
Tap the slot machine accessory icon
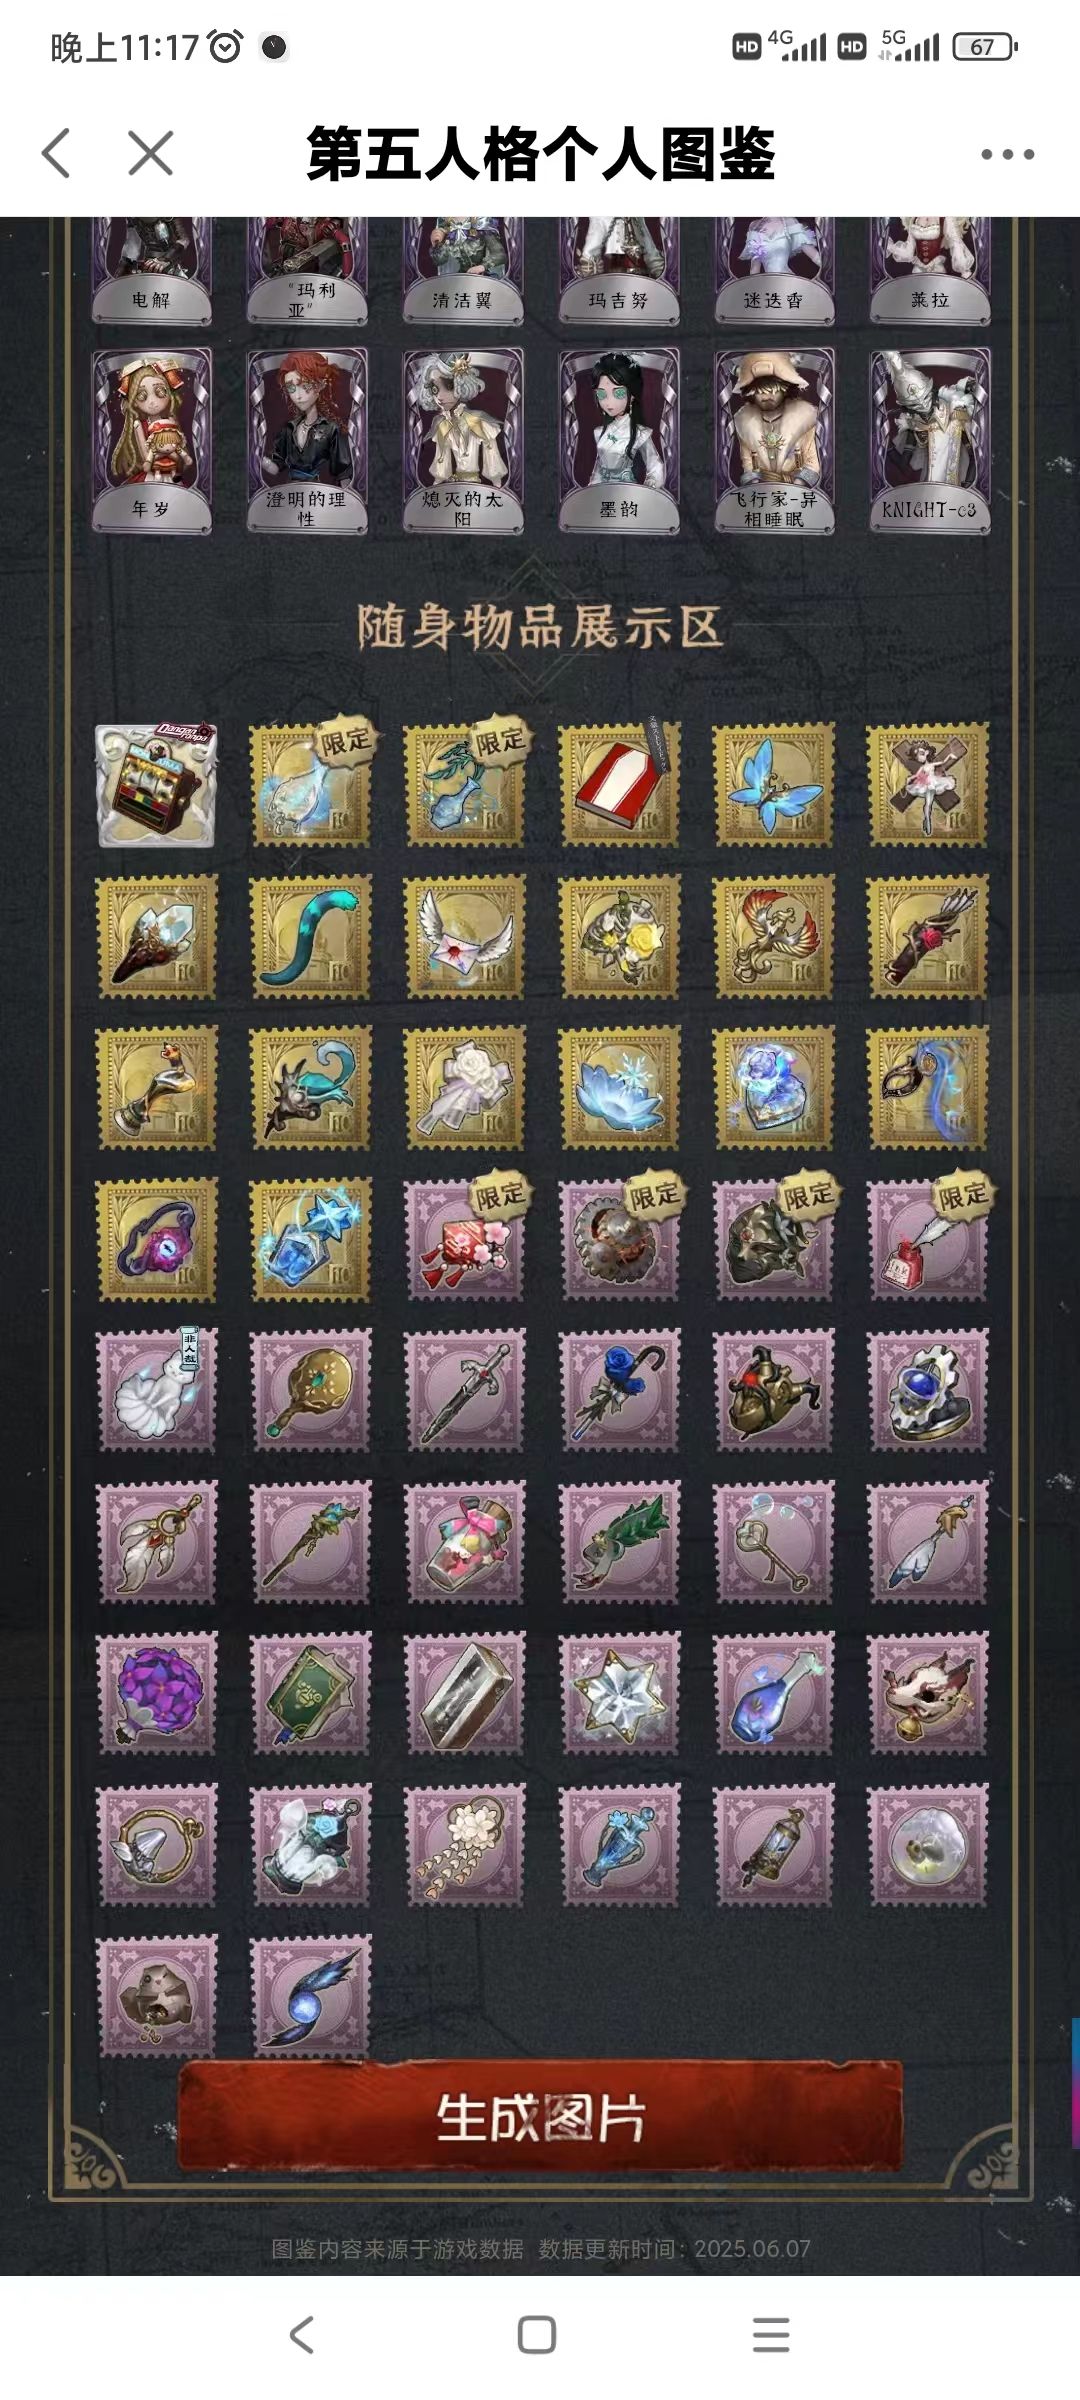tap(155, 785)
